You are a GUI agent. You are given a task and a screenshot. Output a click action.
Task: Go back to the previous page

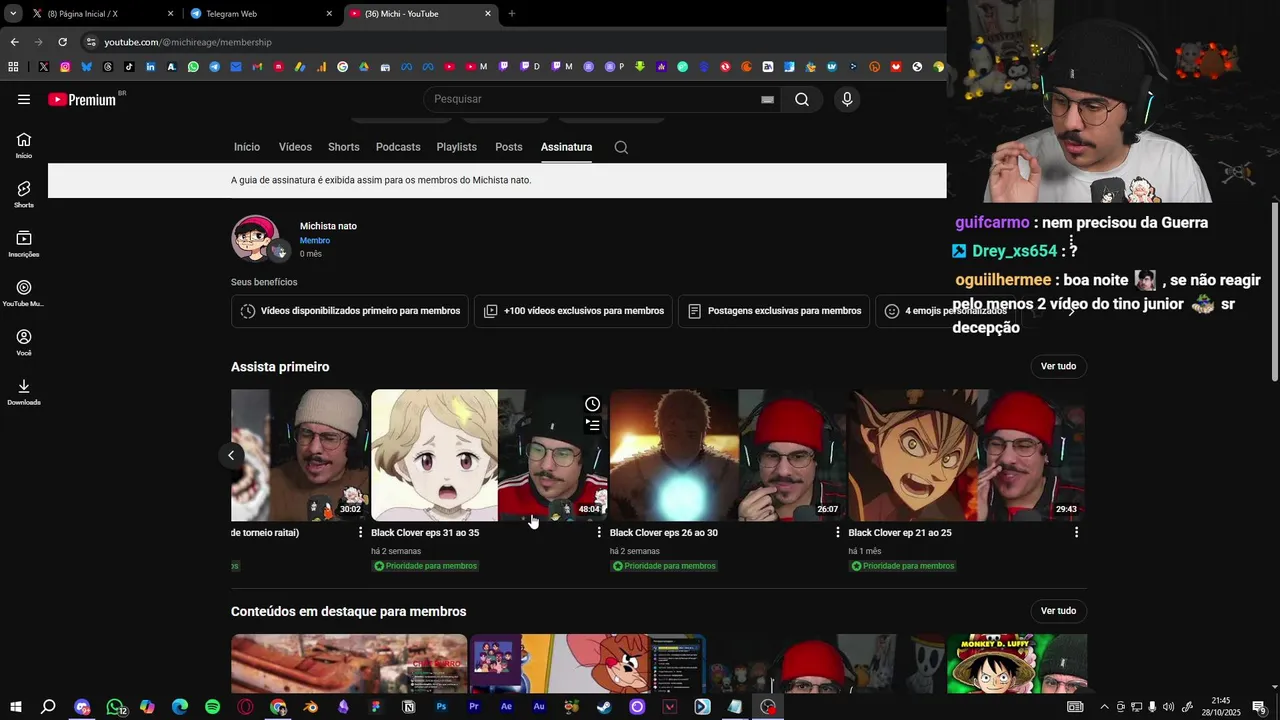(x=14, y=42)
